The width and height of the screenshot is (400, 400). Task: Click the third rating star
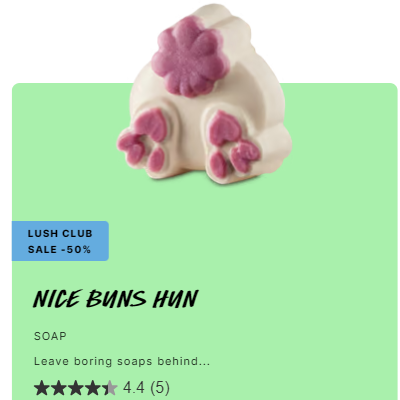76,388
